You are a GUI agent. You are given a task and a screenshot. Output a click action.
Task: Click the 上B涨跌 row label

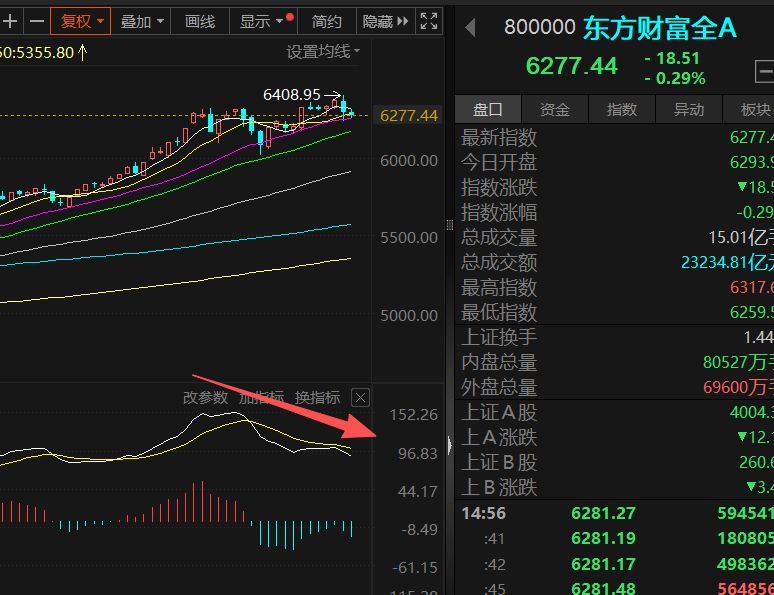pos(499,488)
